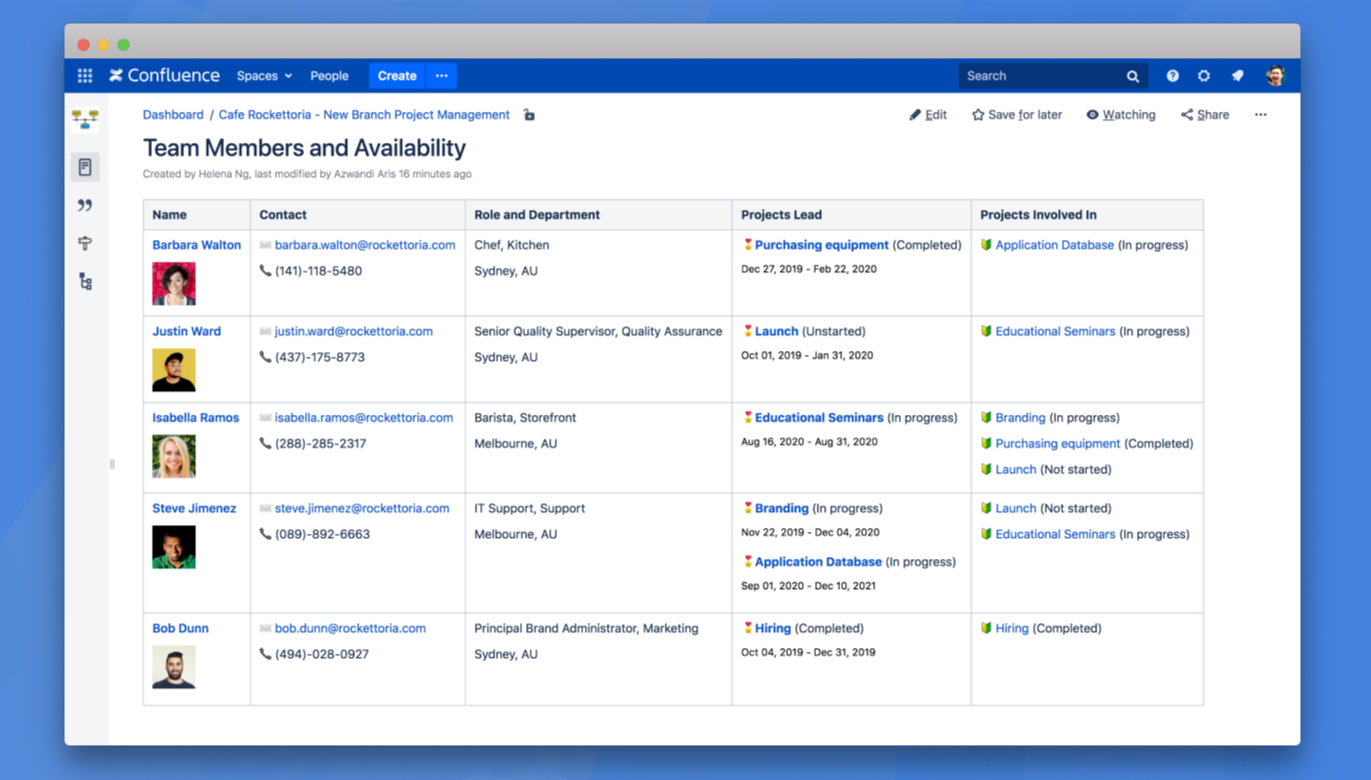Open the Blog quote icon in sidebar
The width and height of the screenshot is (1371, 780).
pyautogui.click(x=85, y=205)
